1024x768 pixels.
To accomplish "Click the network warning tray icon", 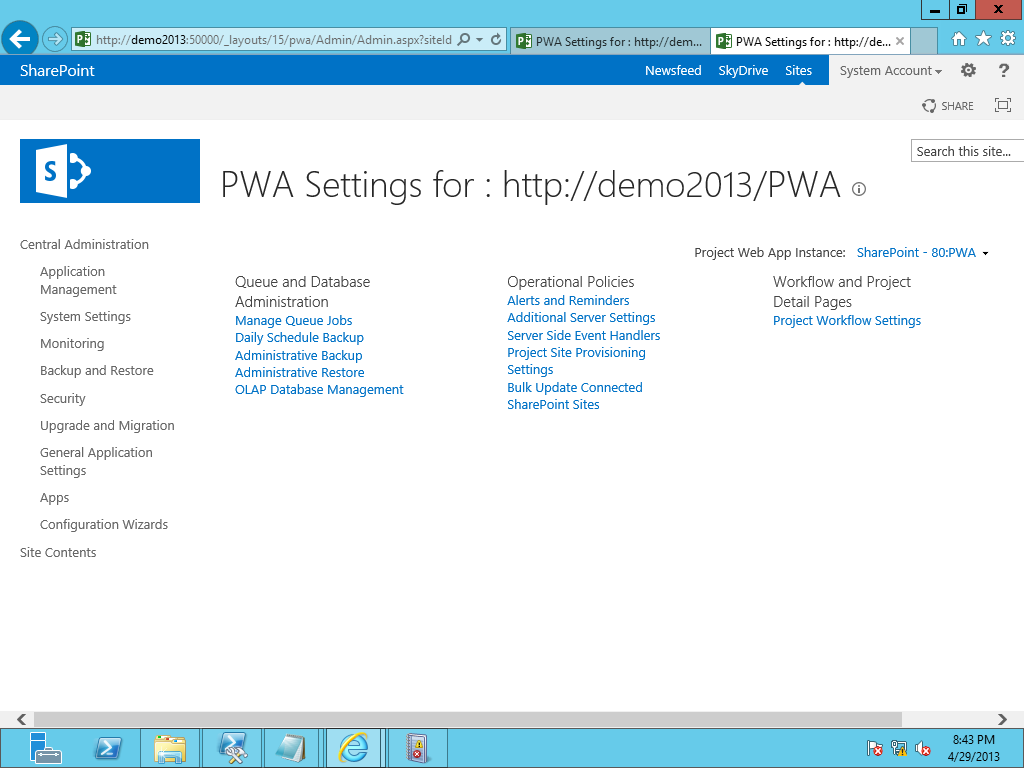I will (x=899, y=748).
